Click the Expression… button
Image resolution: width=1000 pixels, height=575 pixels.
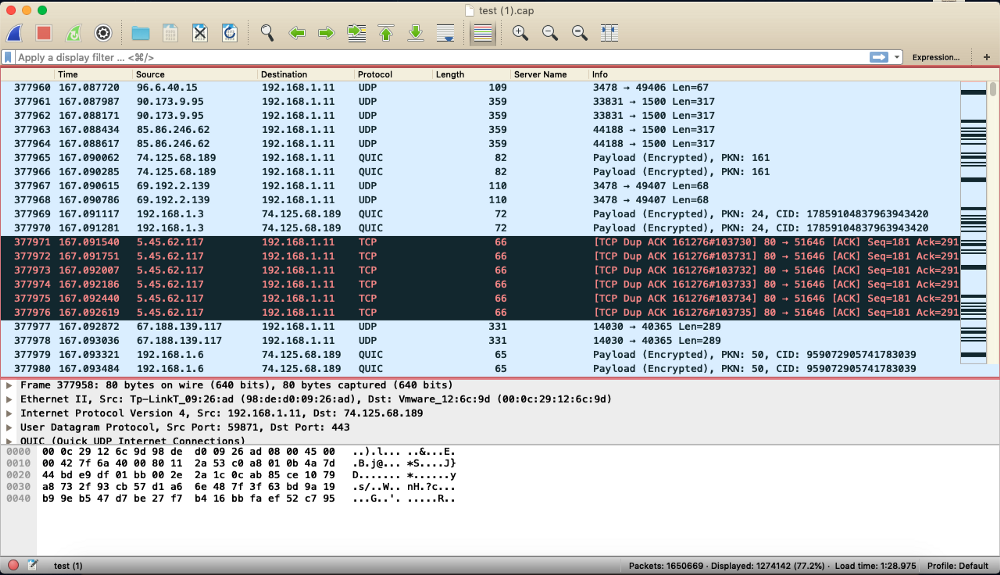tap(935, 58)
